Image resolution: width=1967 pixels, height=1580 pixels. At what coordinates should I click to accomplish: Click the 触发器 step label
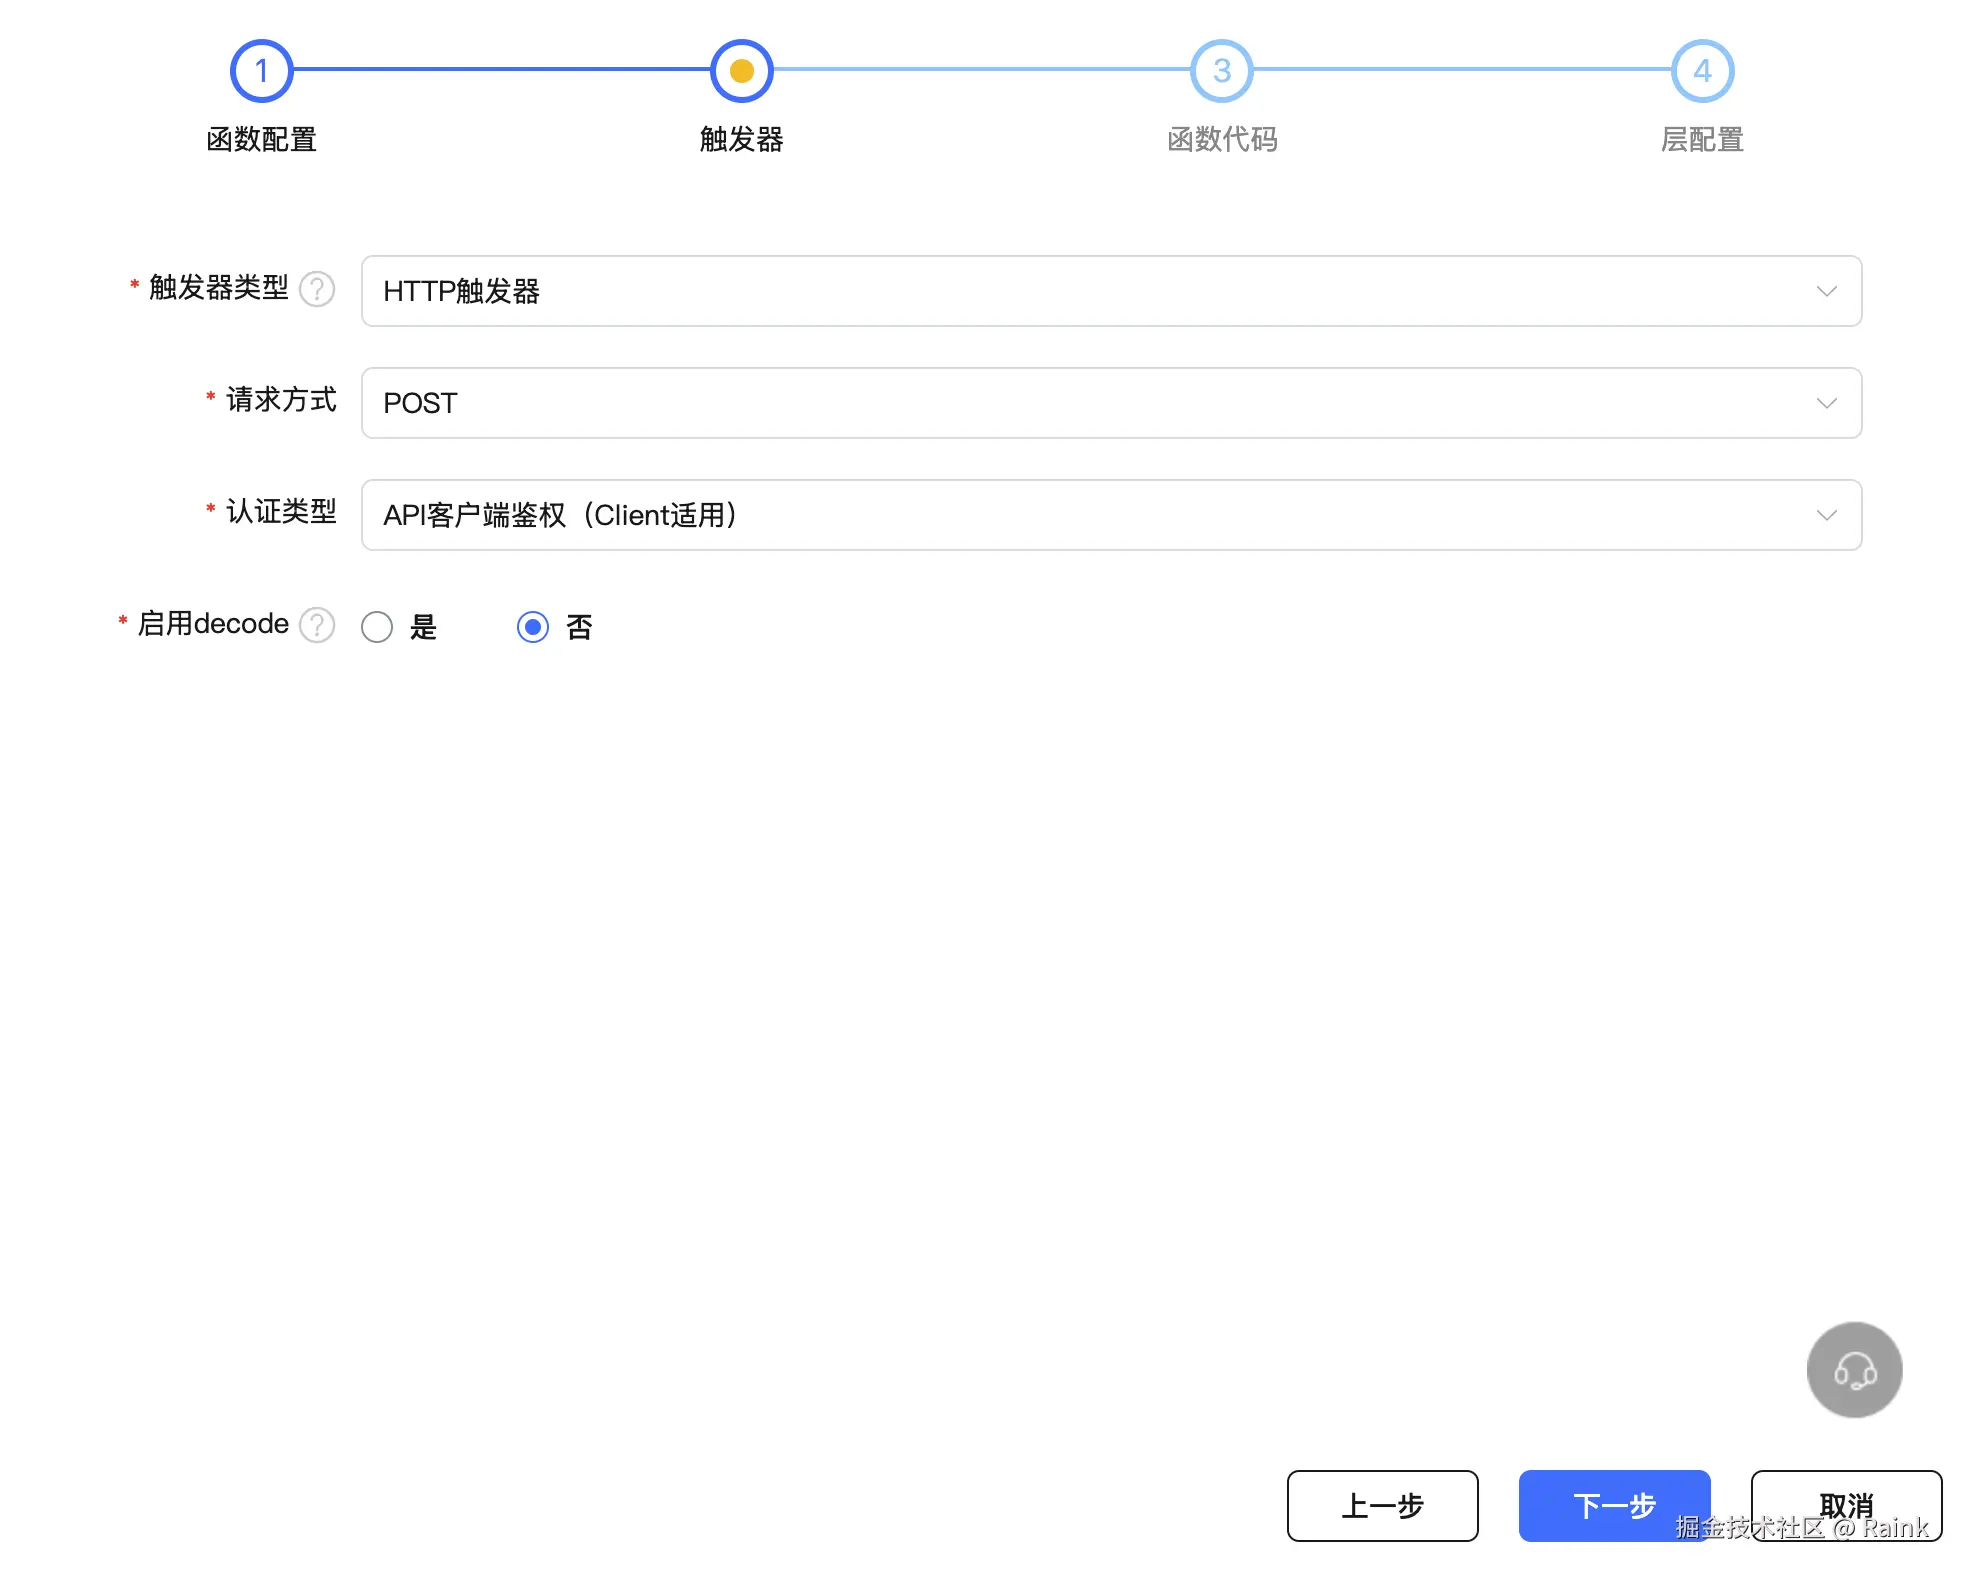pos(741,139)
